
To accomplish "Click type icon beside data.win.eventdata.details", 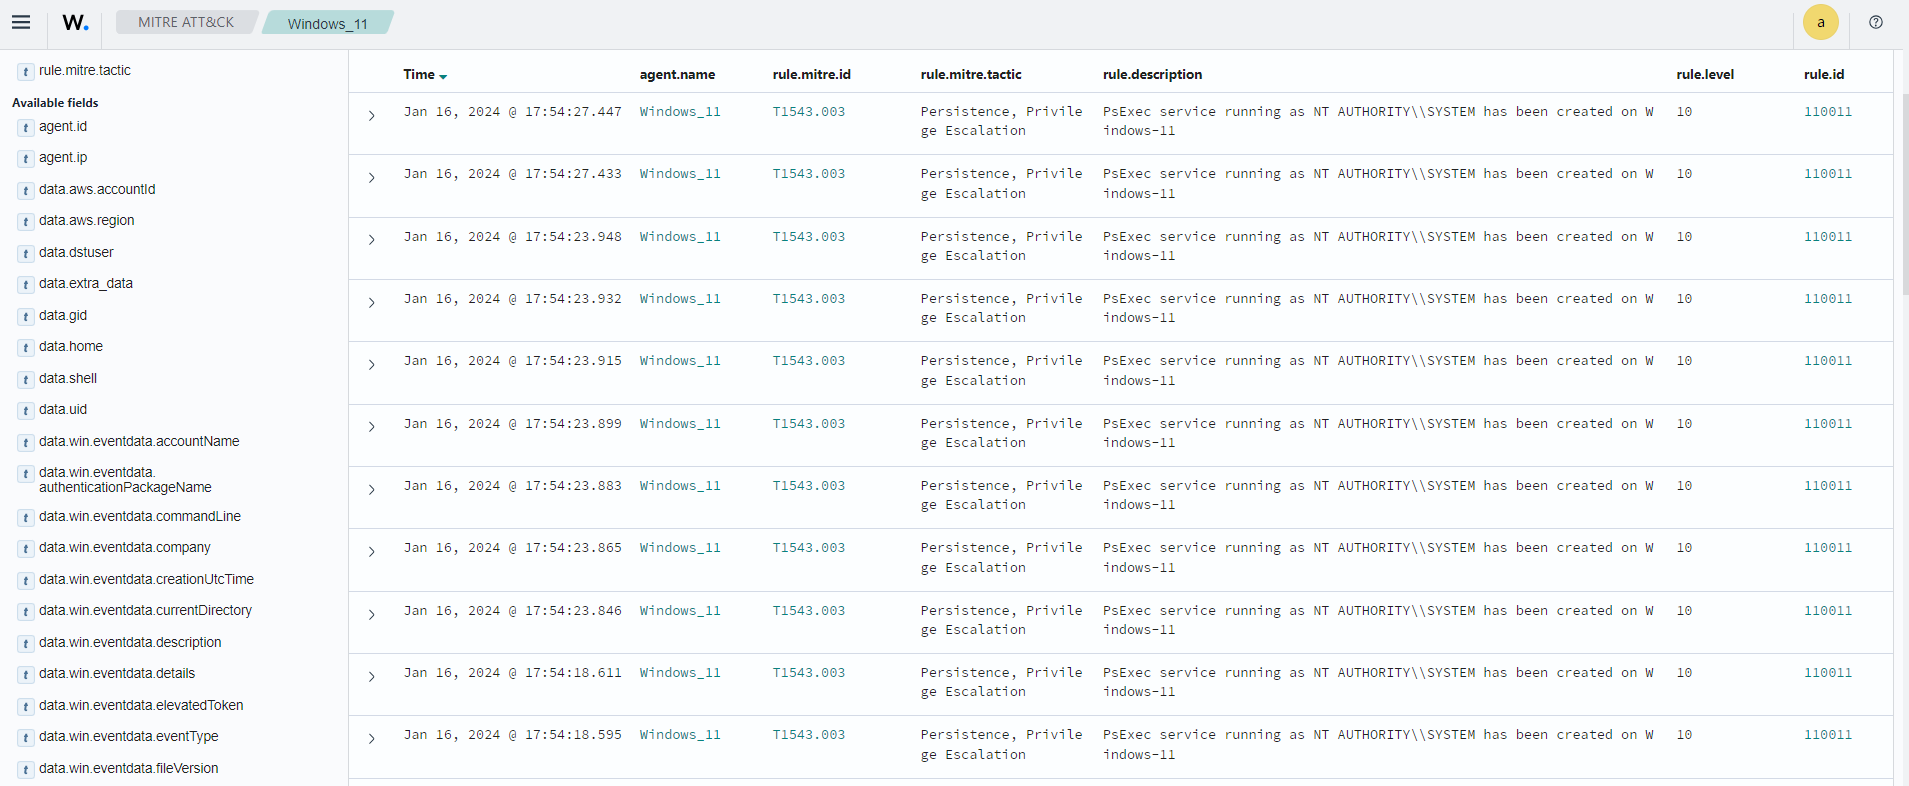I will (x=26, y=674).
